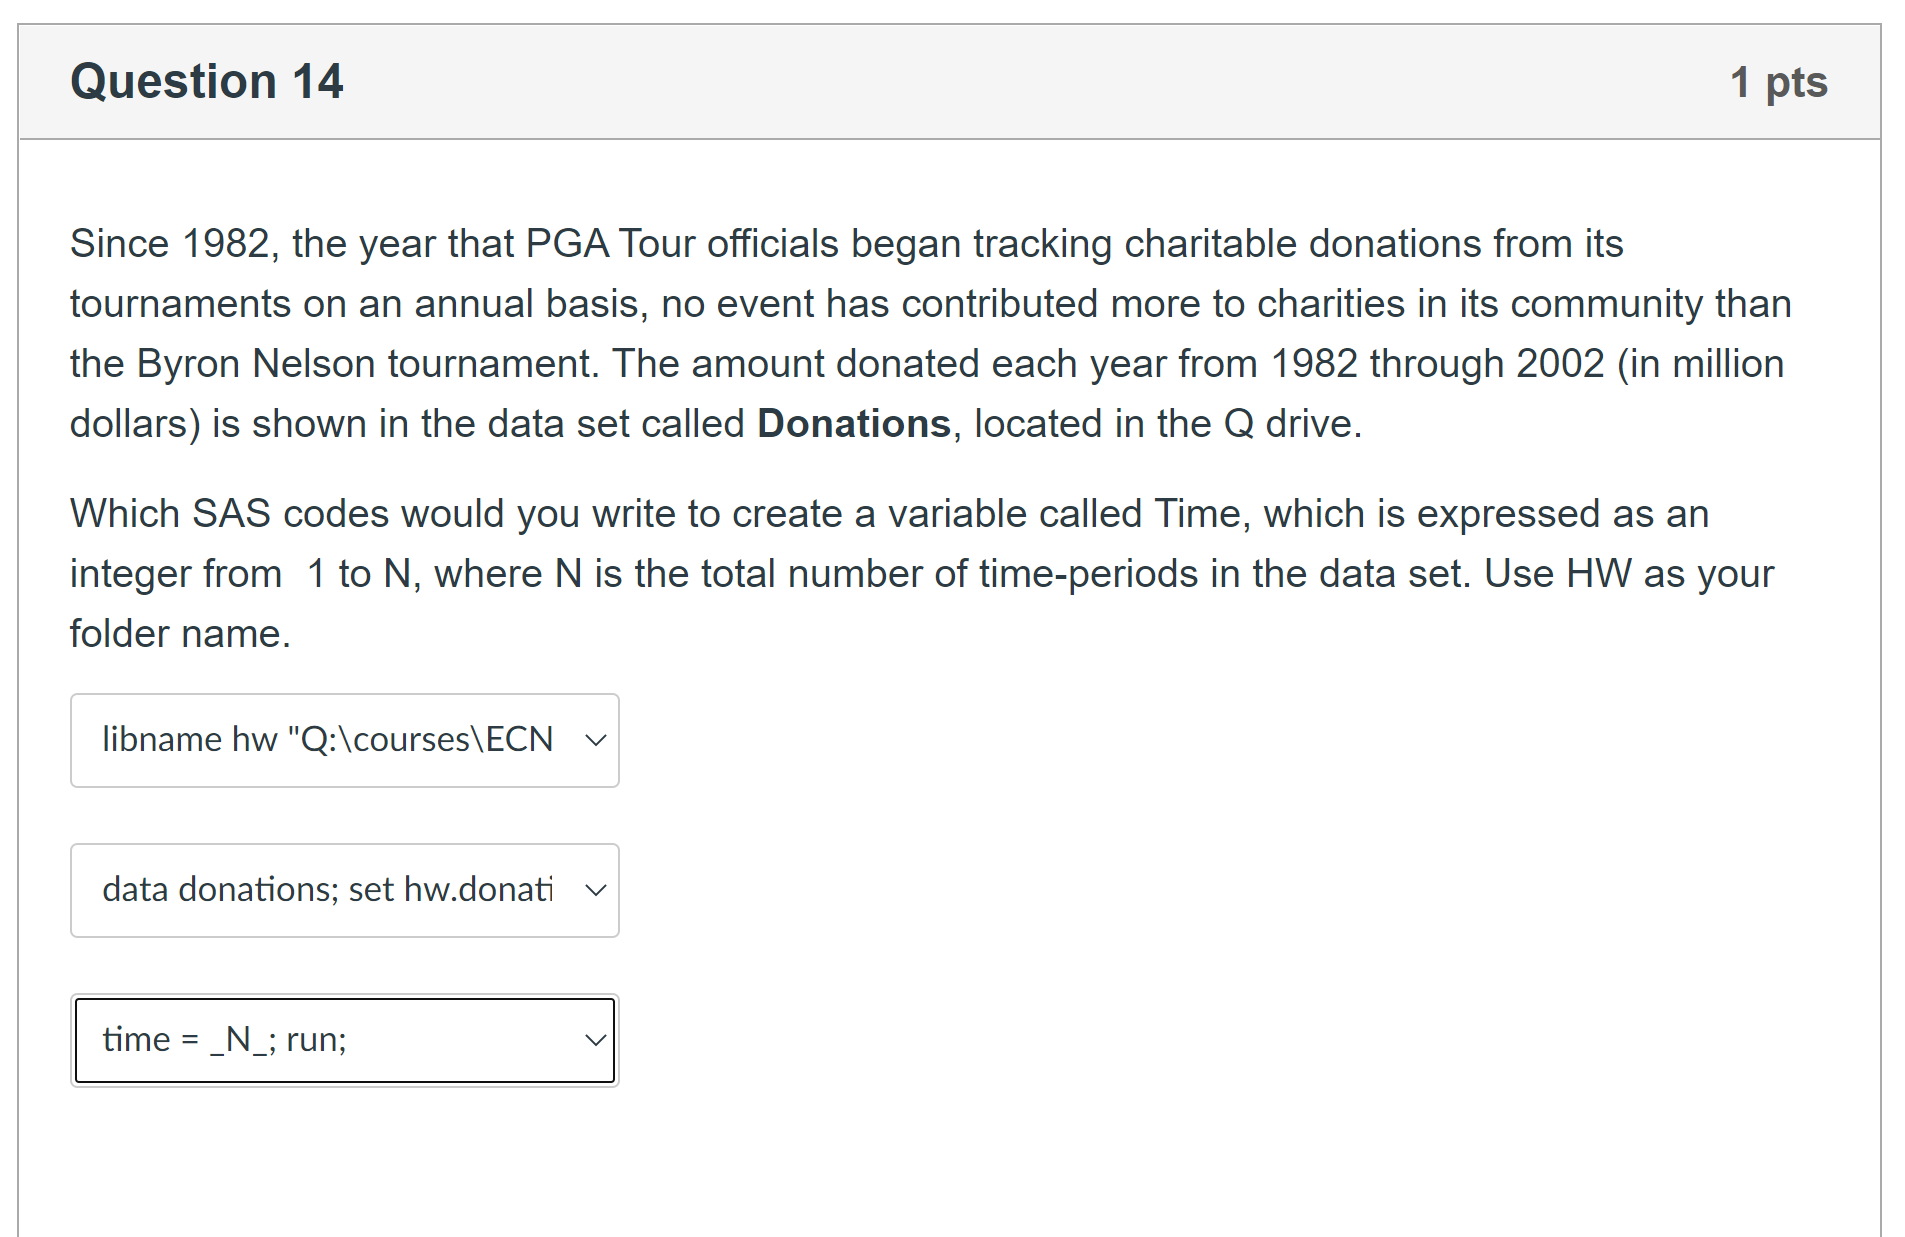
Task: Click the bold Donations word
Action: coord(853,424)
